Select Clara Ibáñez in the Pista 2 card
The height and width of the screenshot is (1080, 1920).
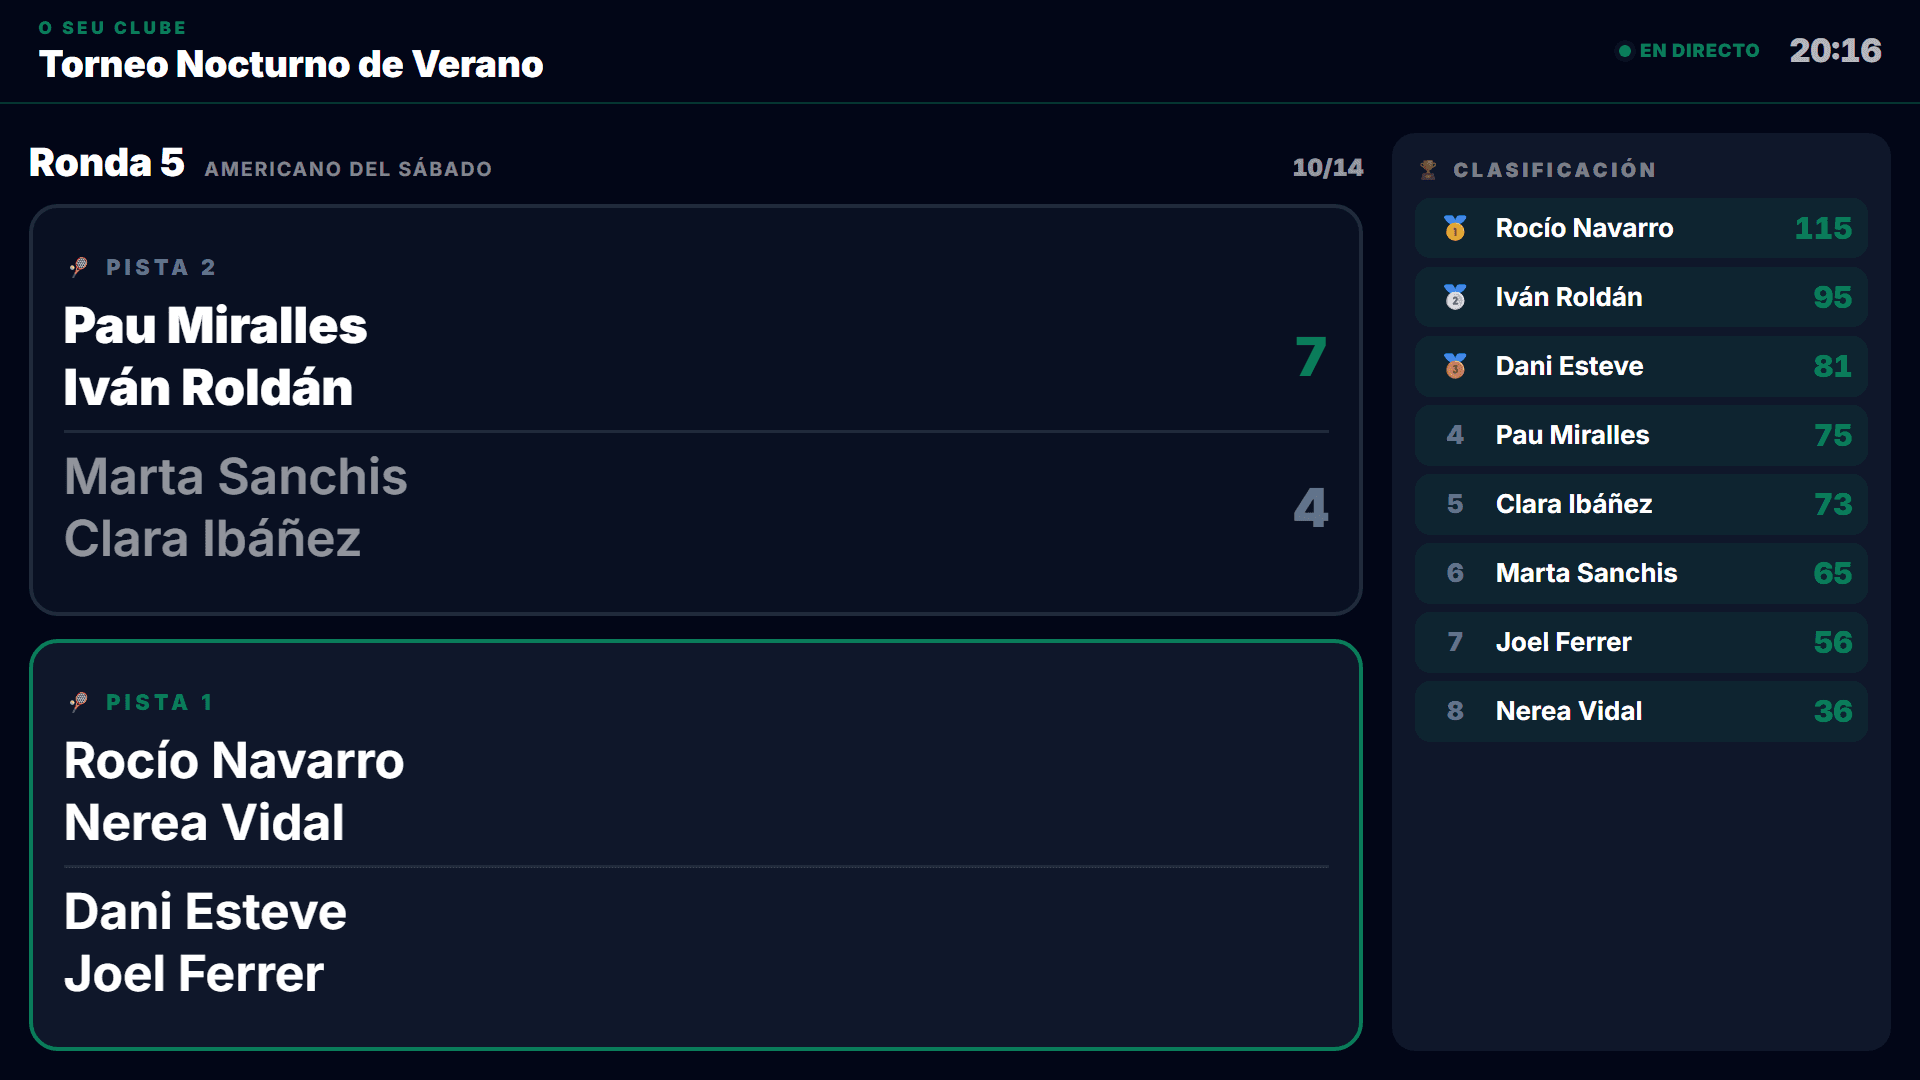pos(212,538)
